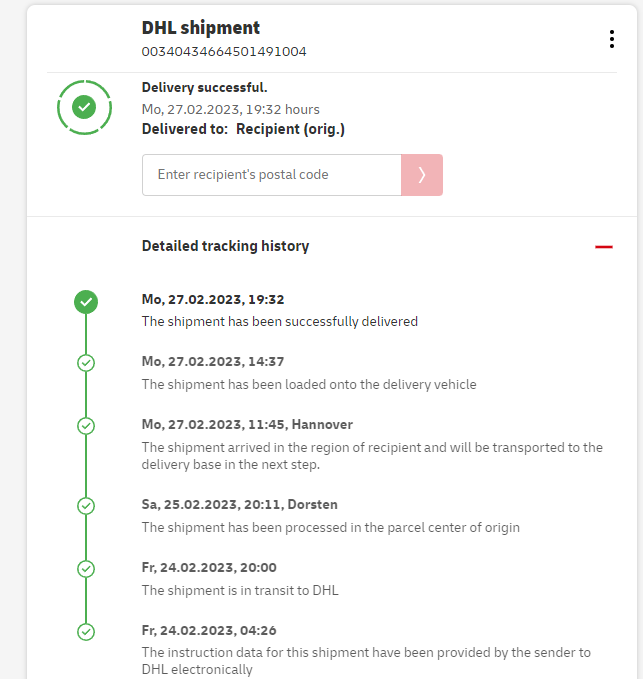This screenshot has height=679, width=643.
Task: Open the three-dot shipment options menu
Action: coord(612,39)
